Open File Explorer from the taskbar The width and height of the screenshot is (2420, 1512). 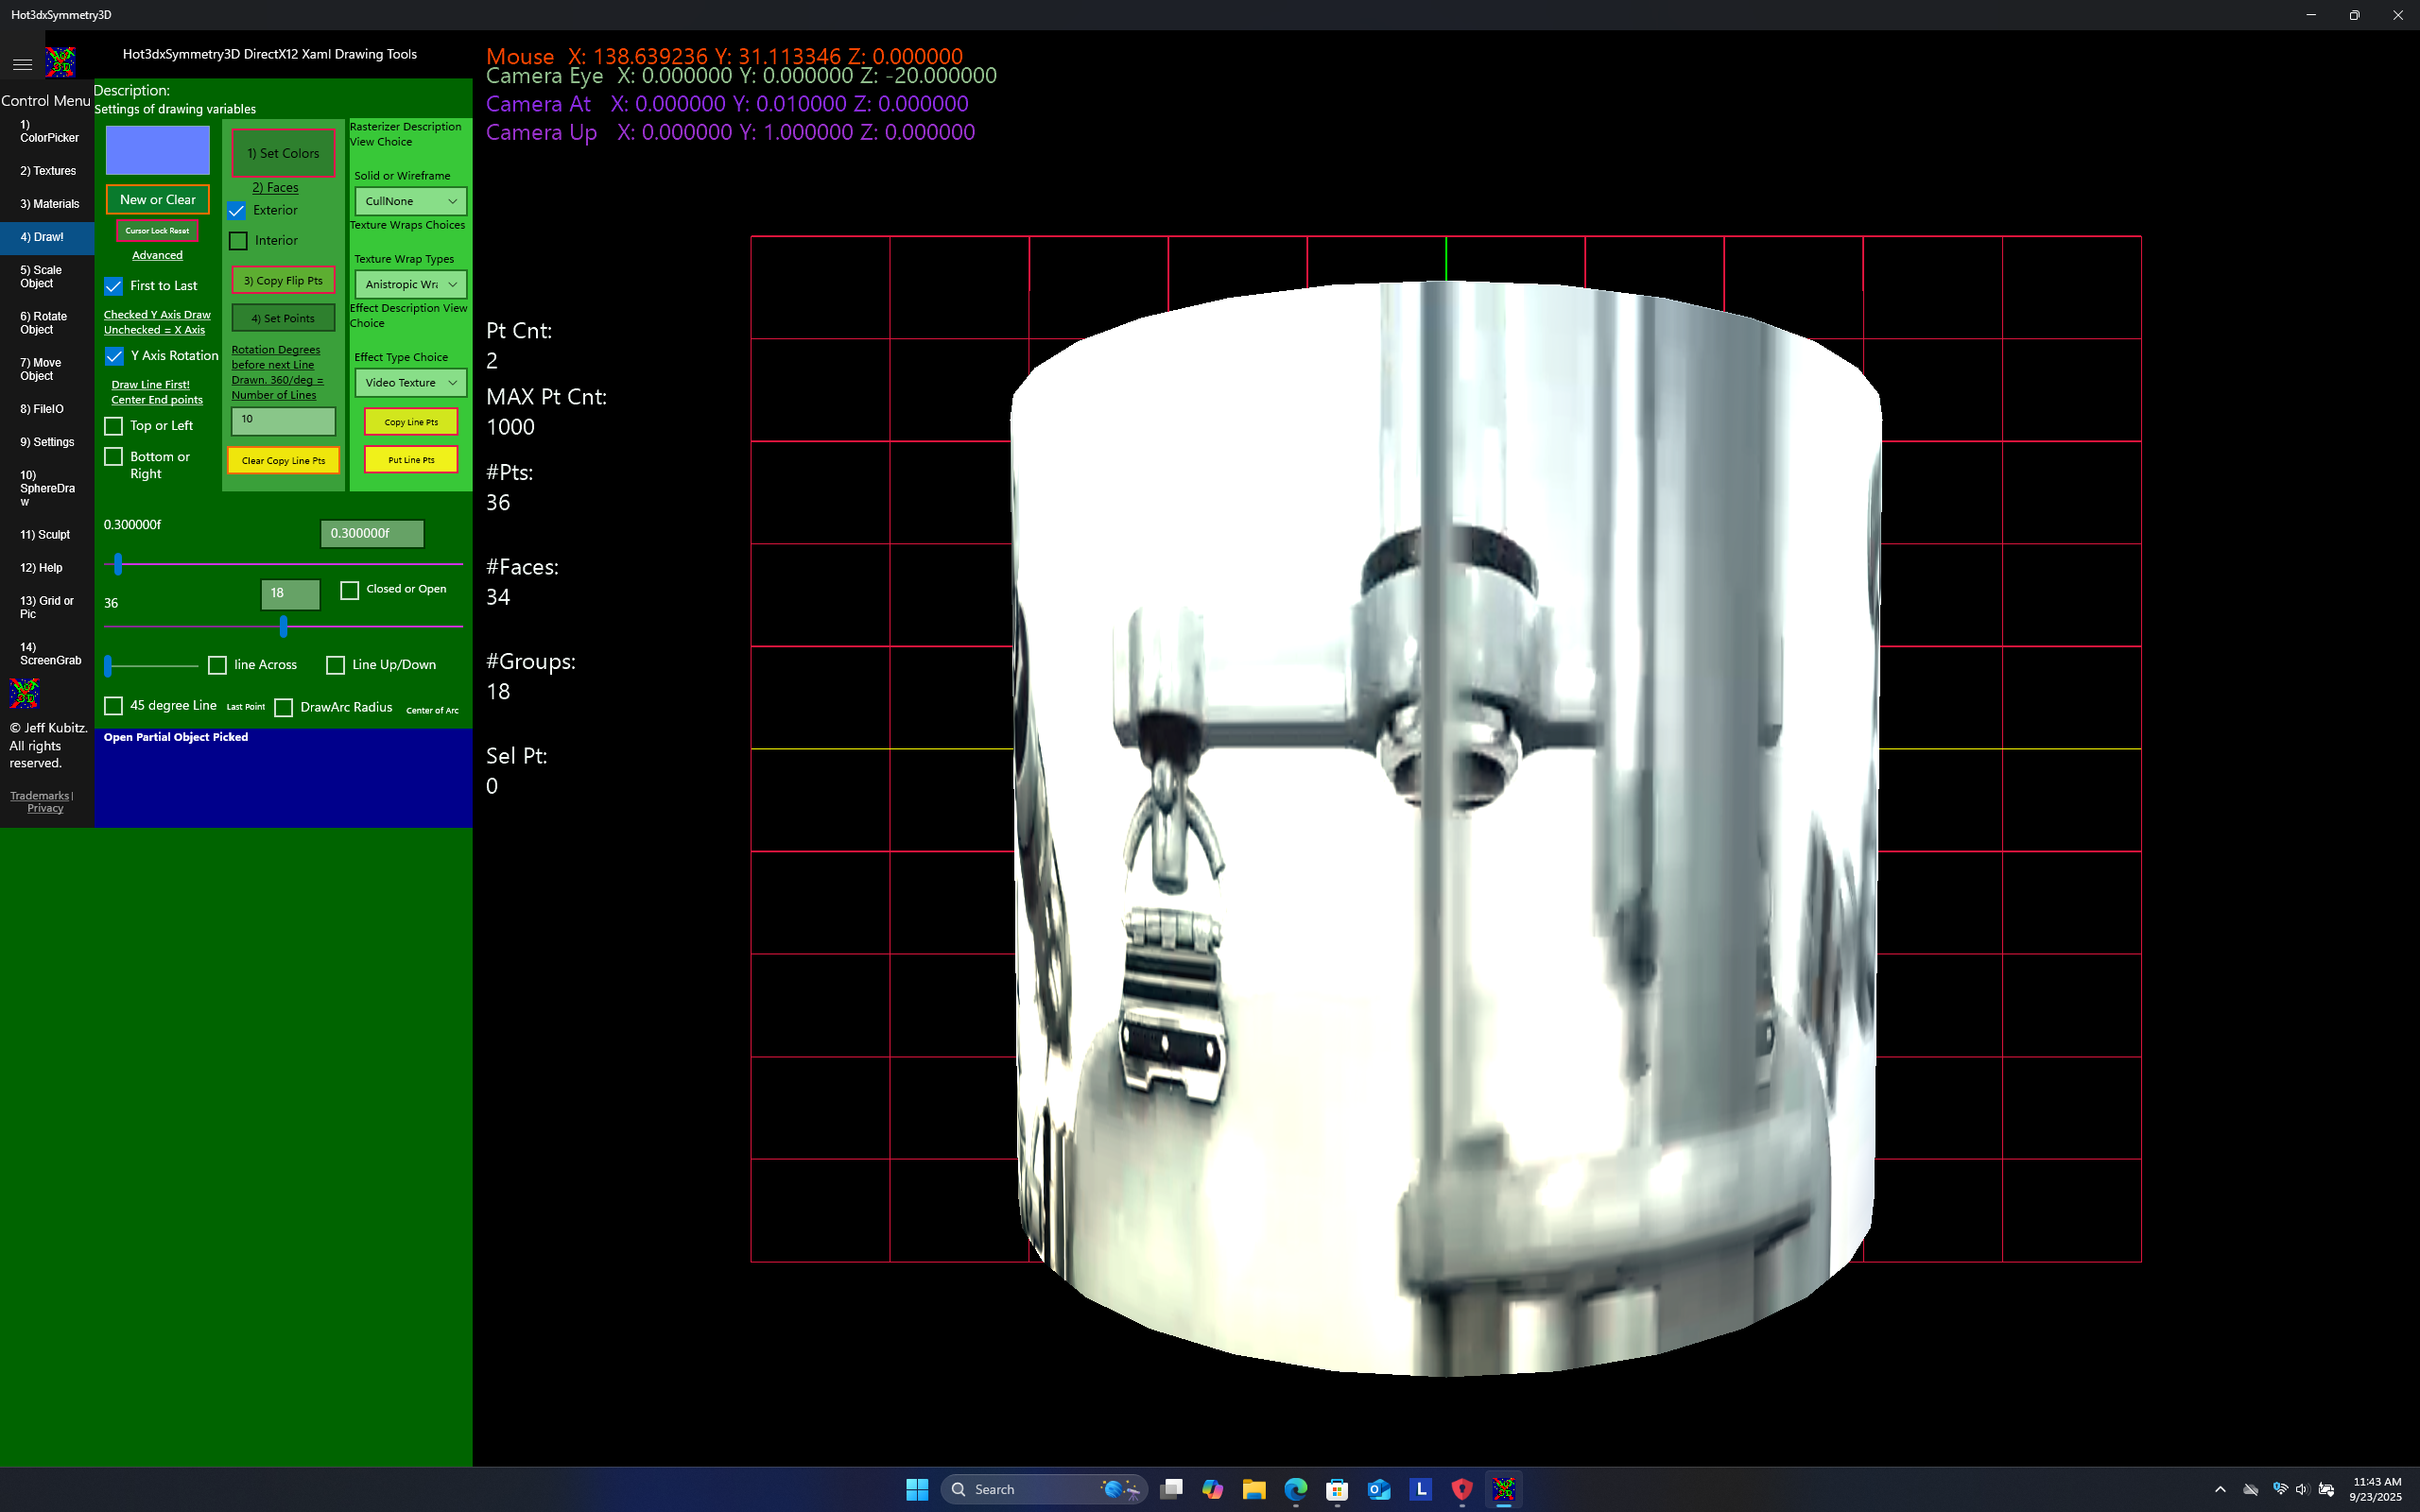[x=1254, y=1489]
